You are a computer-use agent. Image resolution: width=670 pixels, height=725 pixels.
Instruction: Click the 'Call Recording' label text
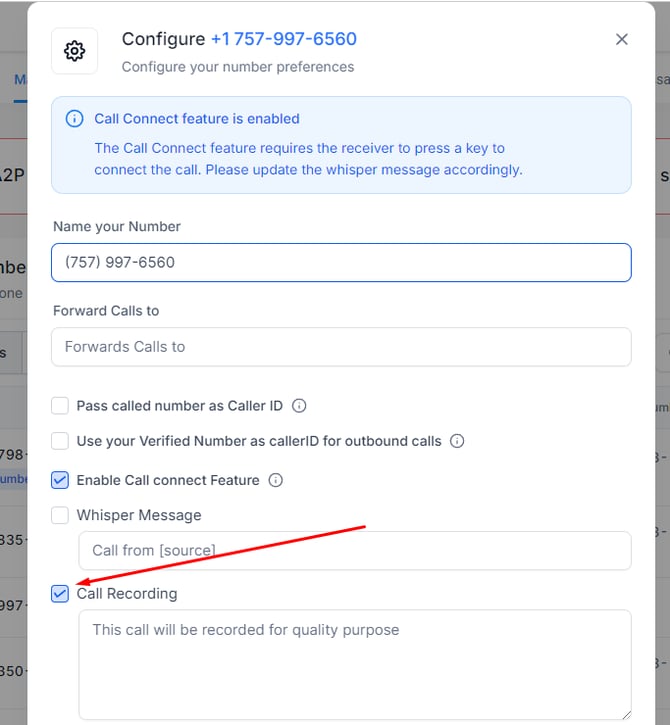click(x=127, y=594)
